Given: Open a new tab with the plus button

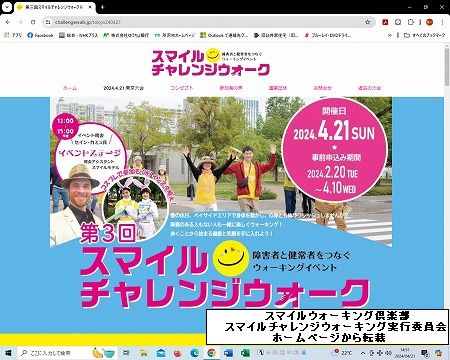Looking at the screenshot, I should 102,7.
